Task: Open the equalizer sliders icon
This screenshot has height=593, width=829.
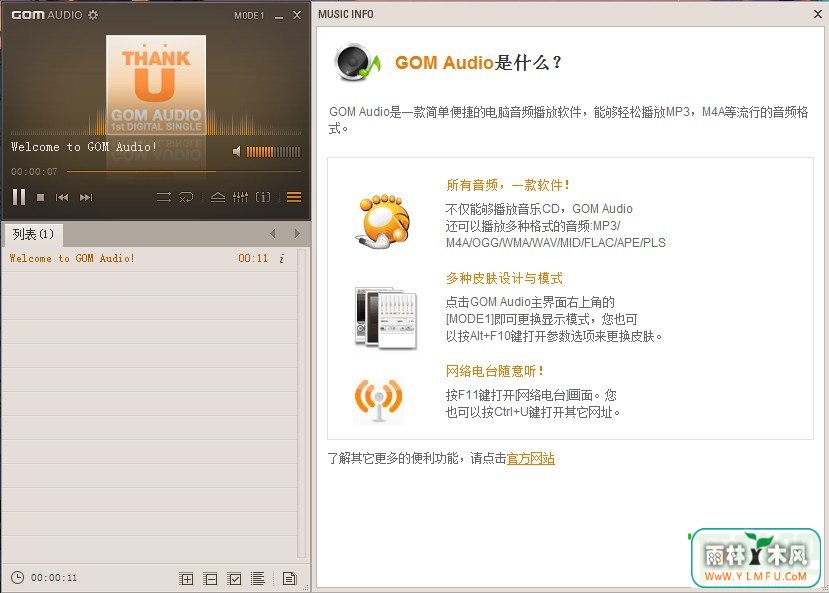Action: (240, 197)
